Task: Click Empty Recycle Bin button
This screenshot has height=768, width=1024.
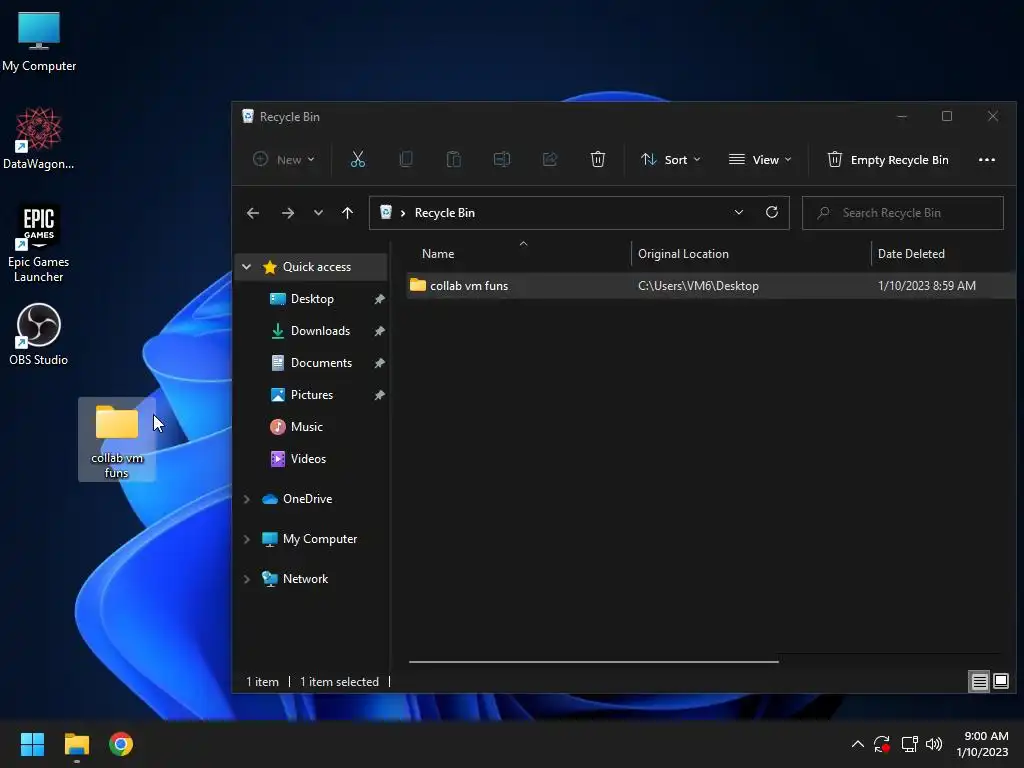Action: (x=888, y=159)
